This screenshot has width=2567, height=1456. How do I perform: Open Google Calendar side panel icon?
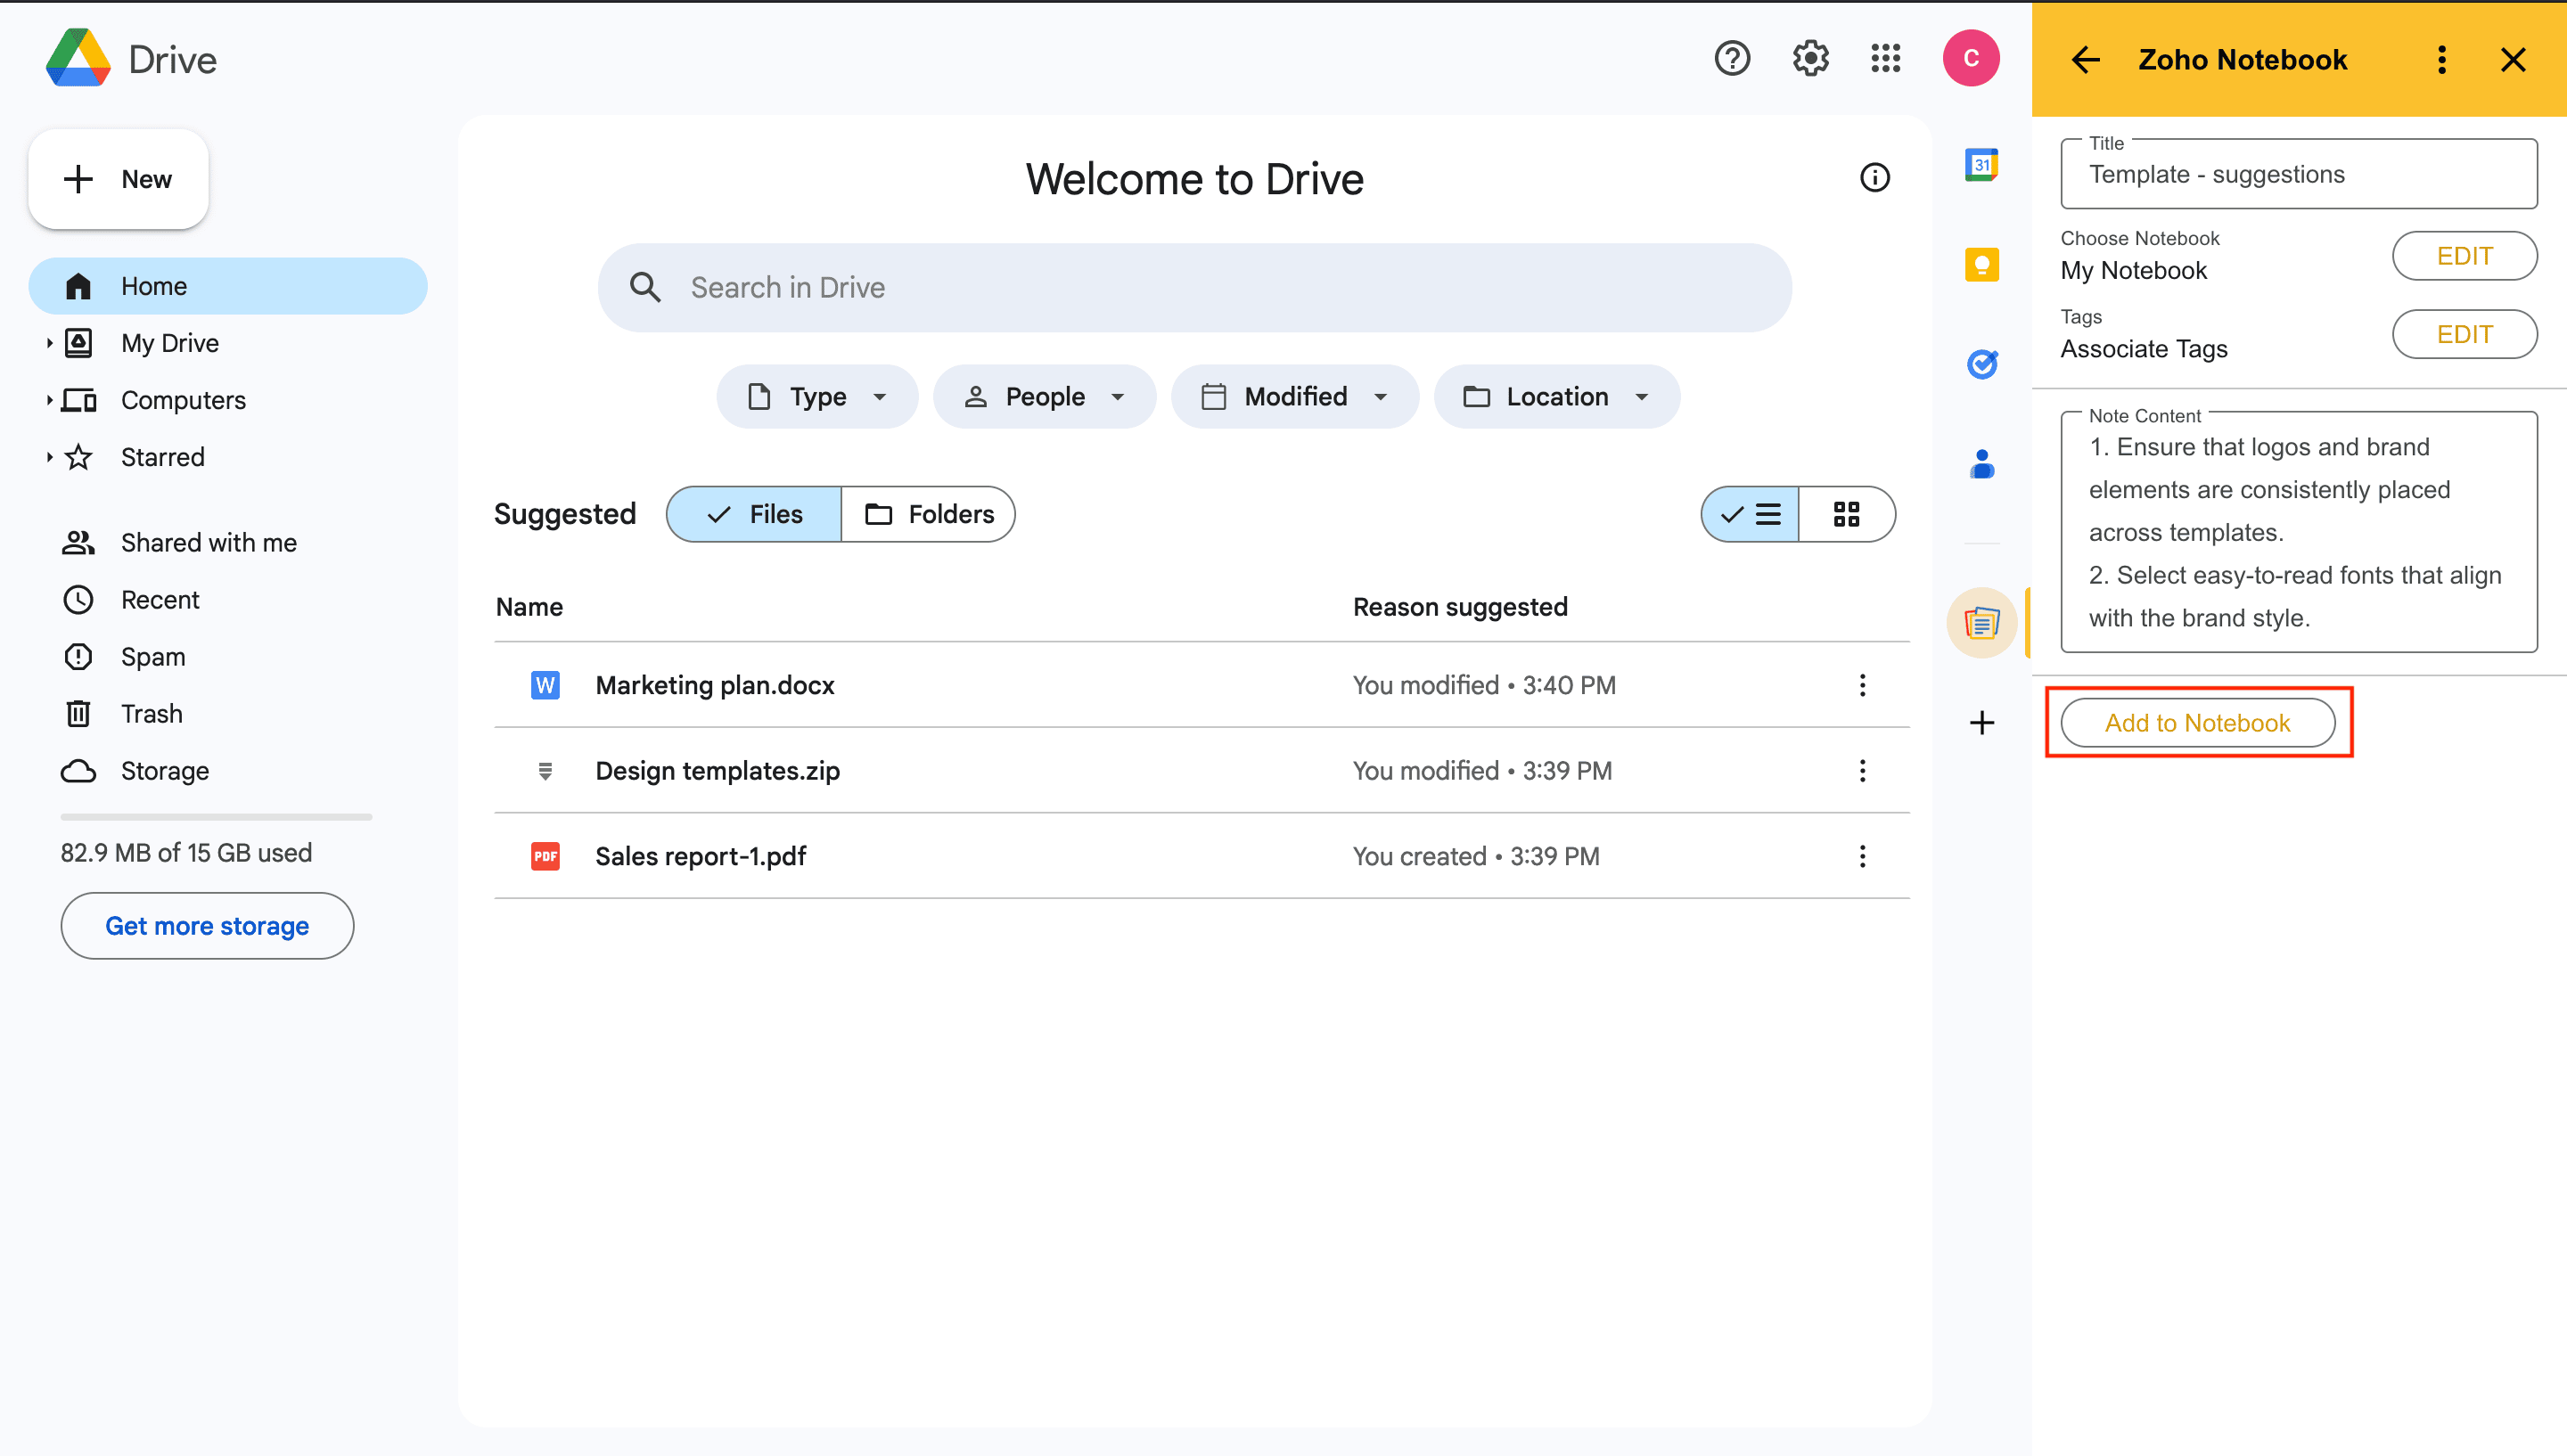click(x=1981, y=165)
